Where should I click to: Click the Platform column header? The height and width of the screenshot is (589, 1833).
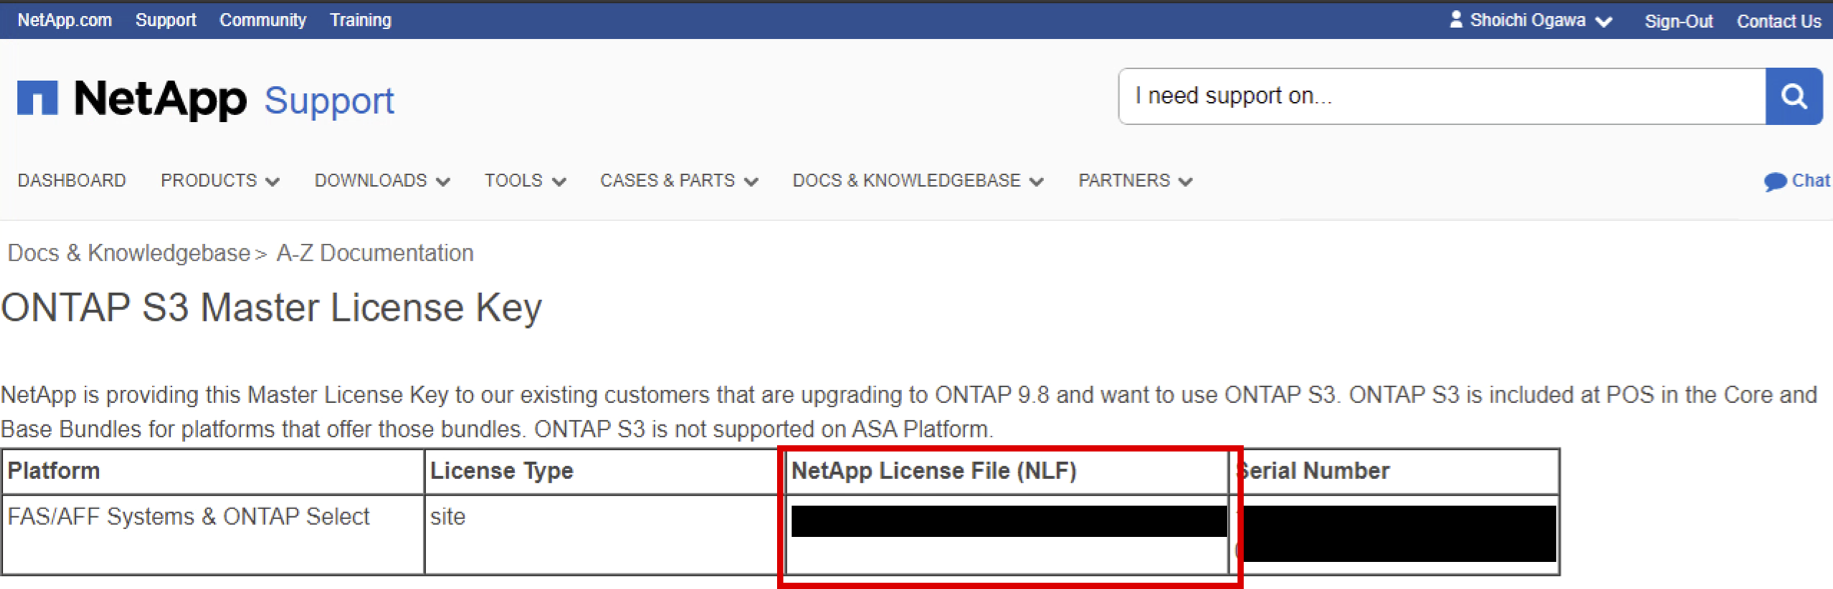[x=213, y=471]
